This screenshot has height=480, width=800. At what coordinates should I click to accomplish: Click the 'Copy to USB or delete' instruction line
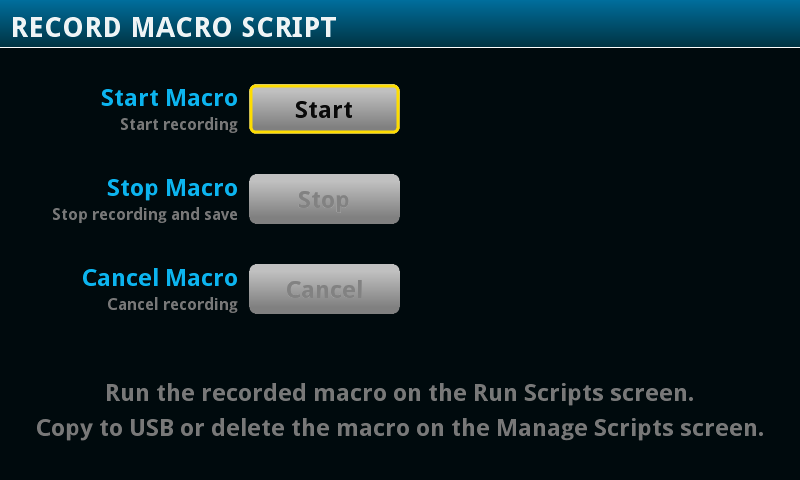[399, 428]
